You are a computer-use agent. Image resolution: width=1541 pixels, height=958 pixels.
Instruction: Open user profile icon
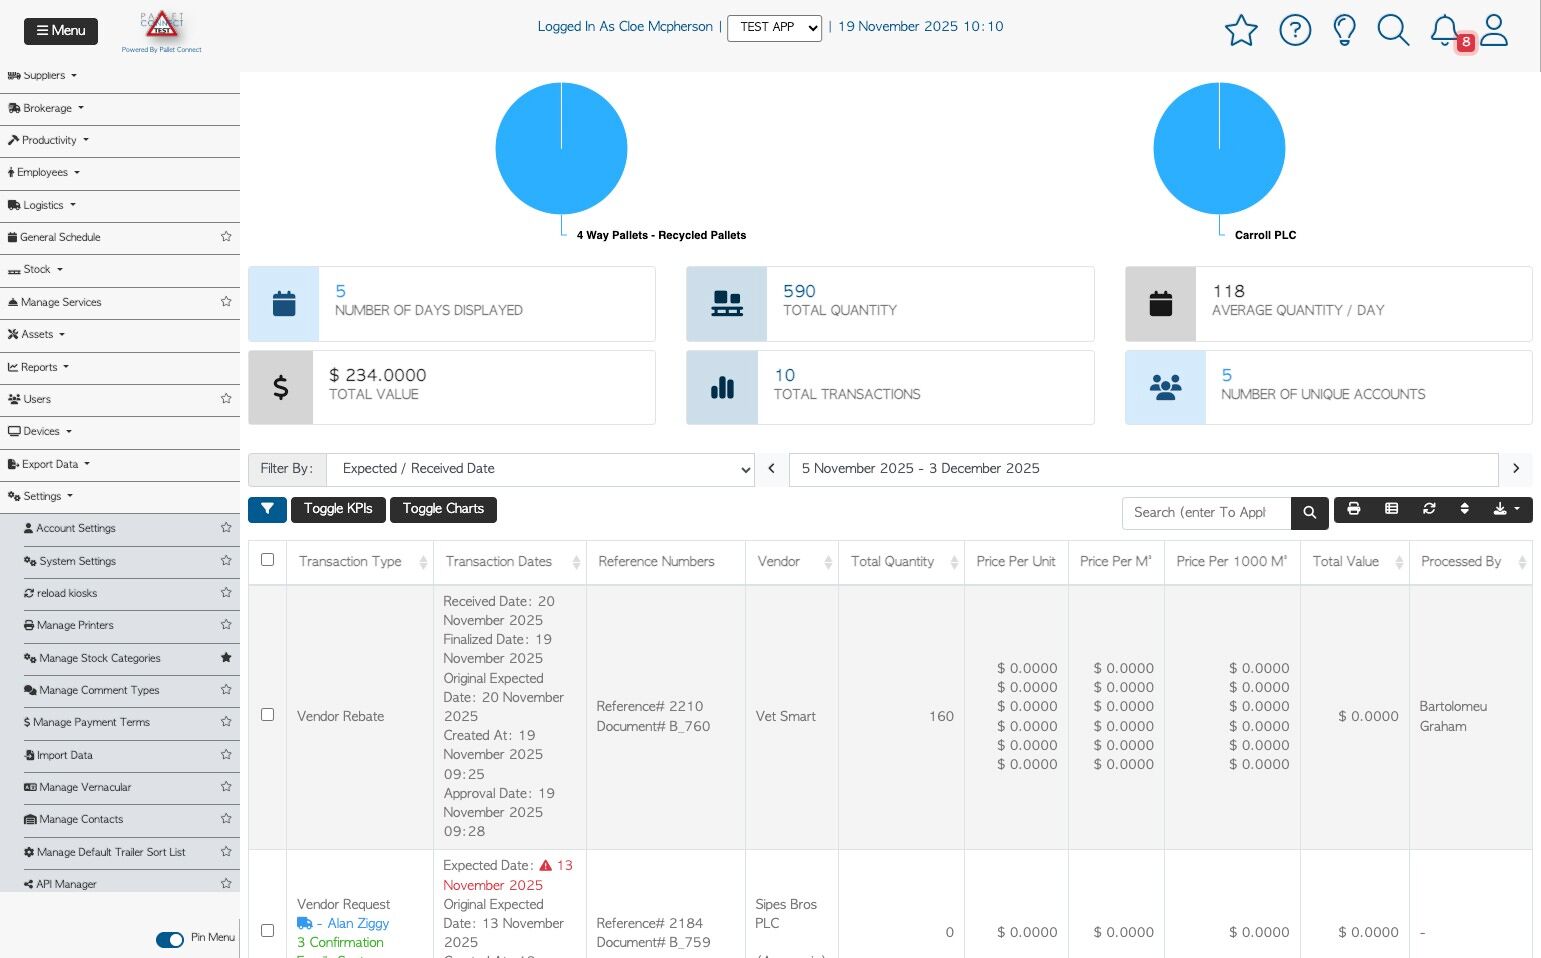(1494, 30)
